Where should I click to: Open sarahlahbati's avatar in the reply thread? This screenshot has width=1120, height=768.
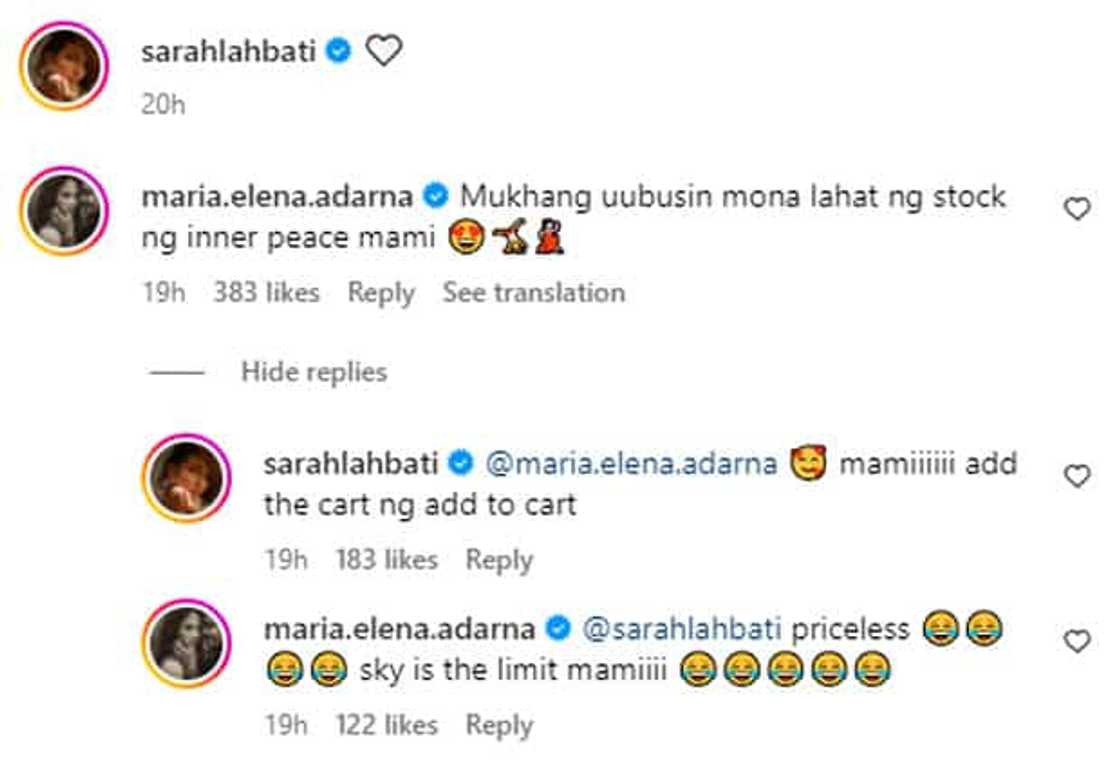pos(187,478)
